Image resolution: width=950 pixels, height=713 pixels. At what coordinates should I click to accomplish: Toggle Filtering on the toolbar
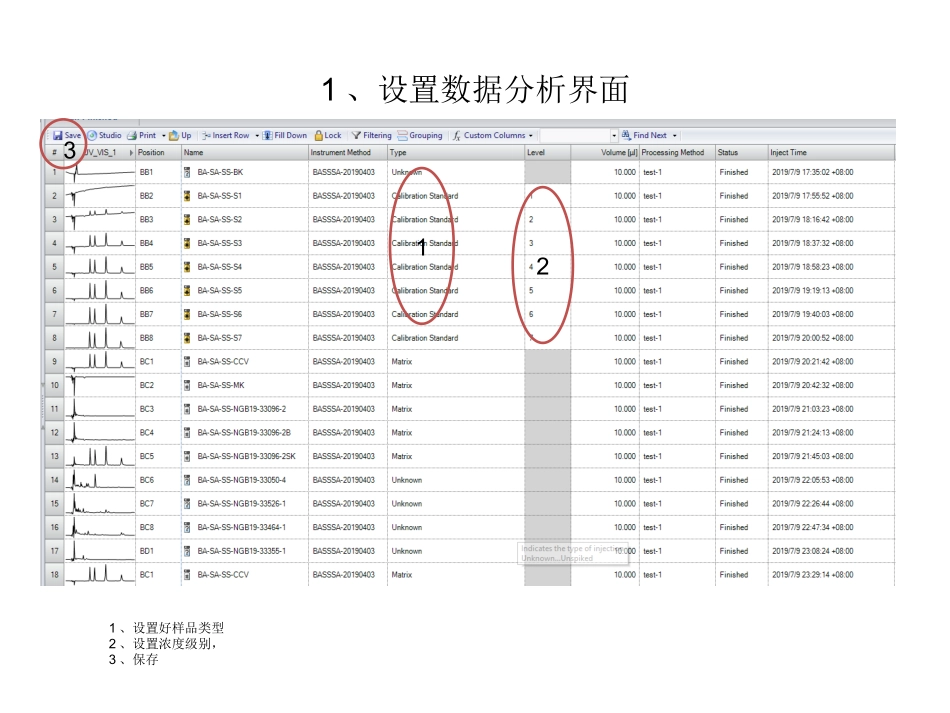[x=372, y=135]
